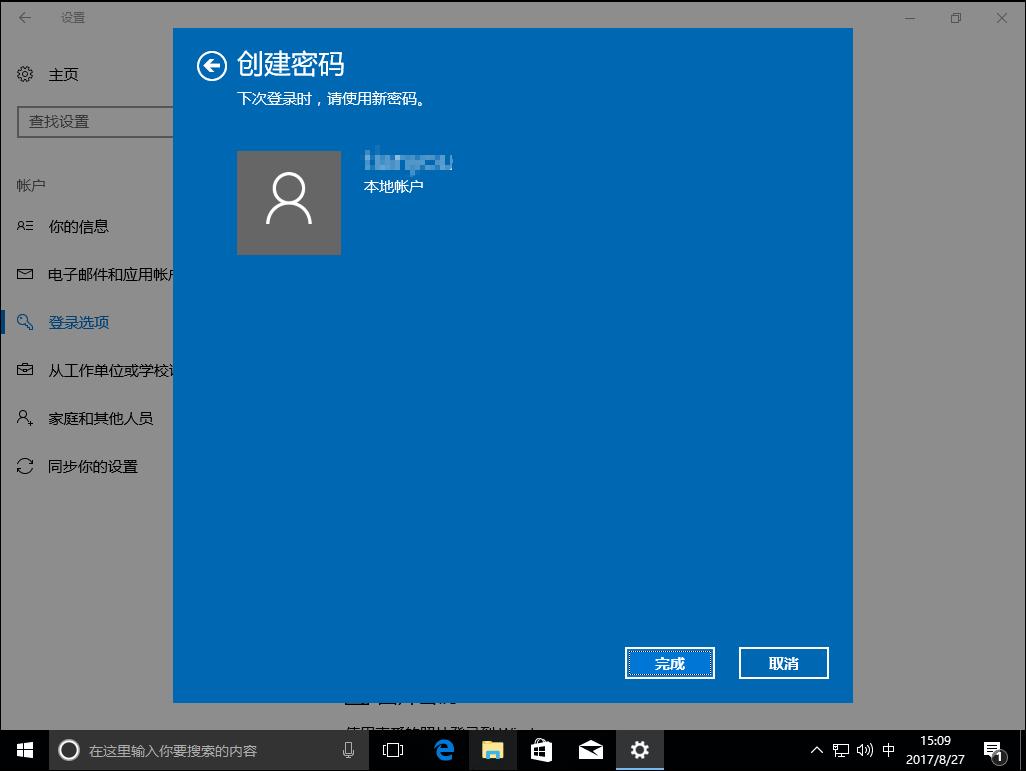Expand hidden icons in the system tray
The width and height of the screenshot is (1026, 771).
point(817,748)
